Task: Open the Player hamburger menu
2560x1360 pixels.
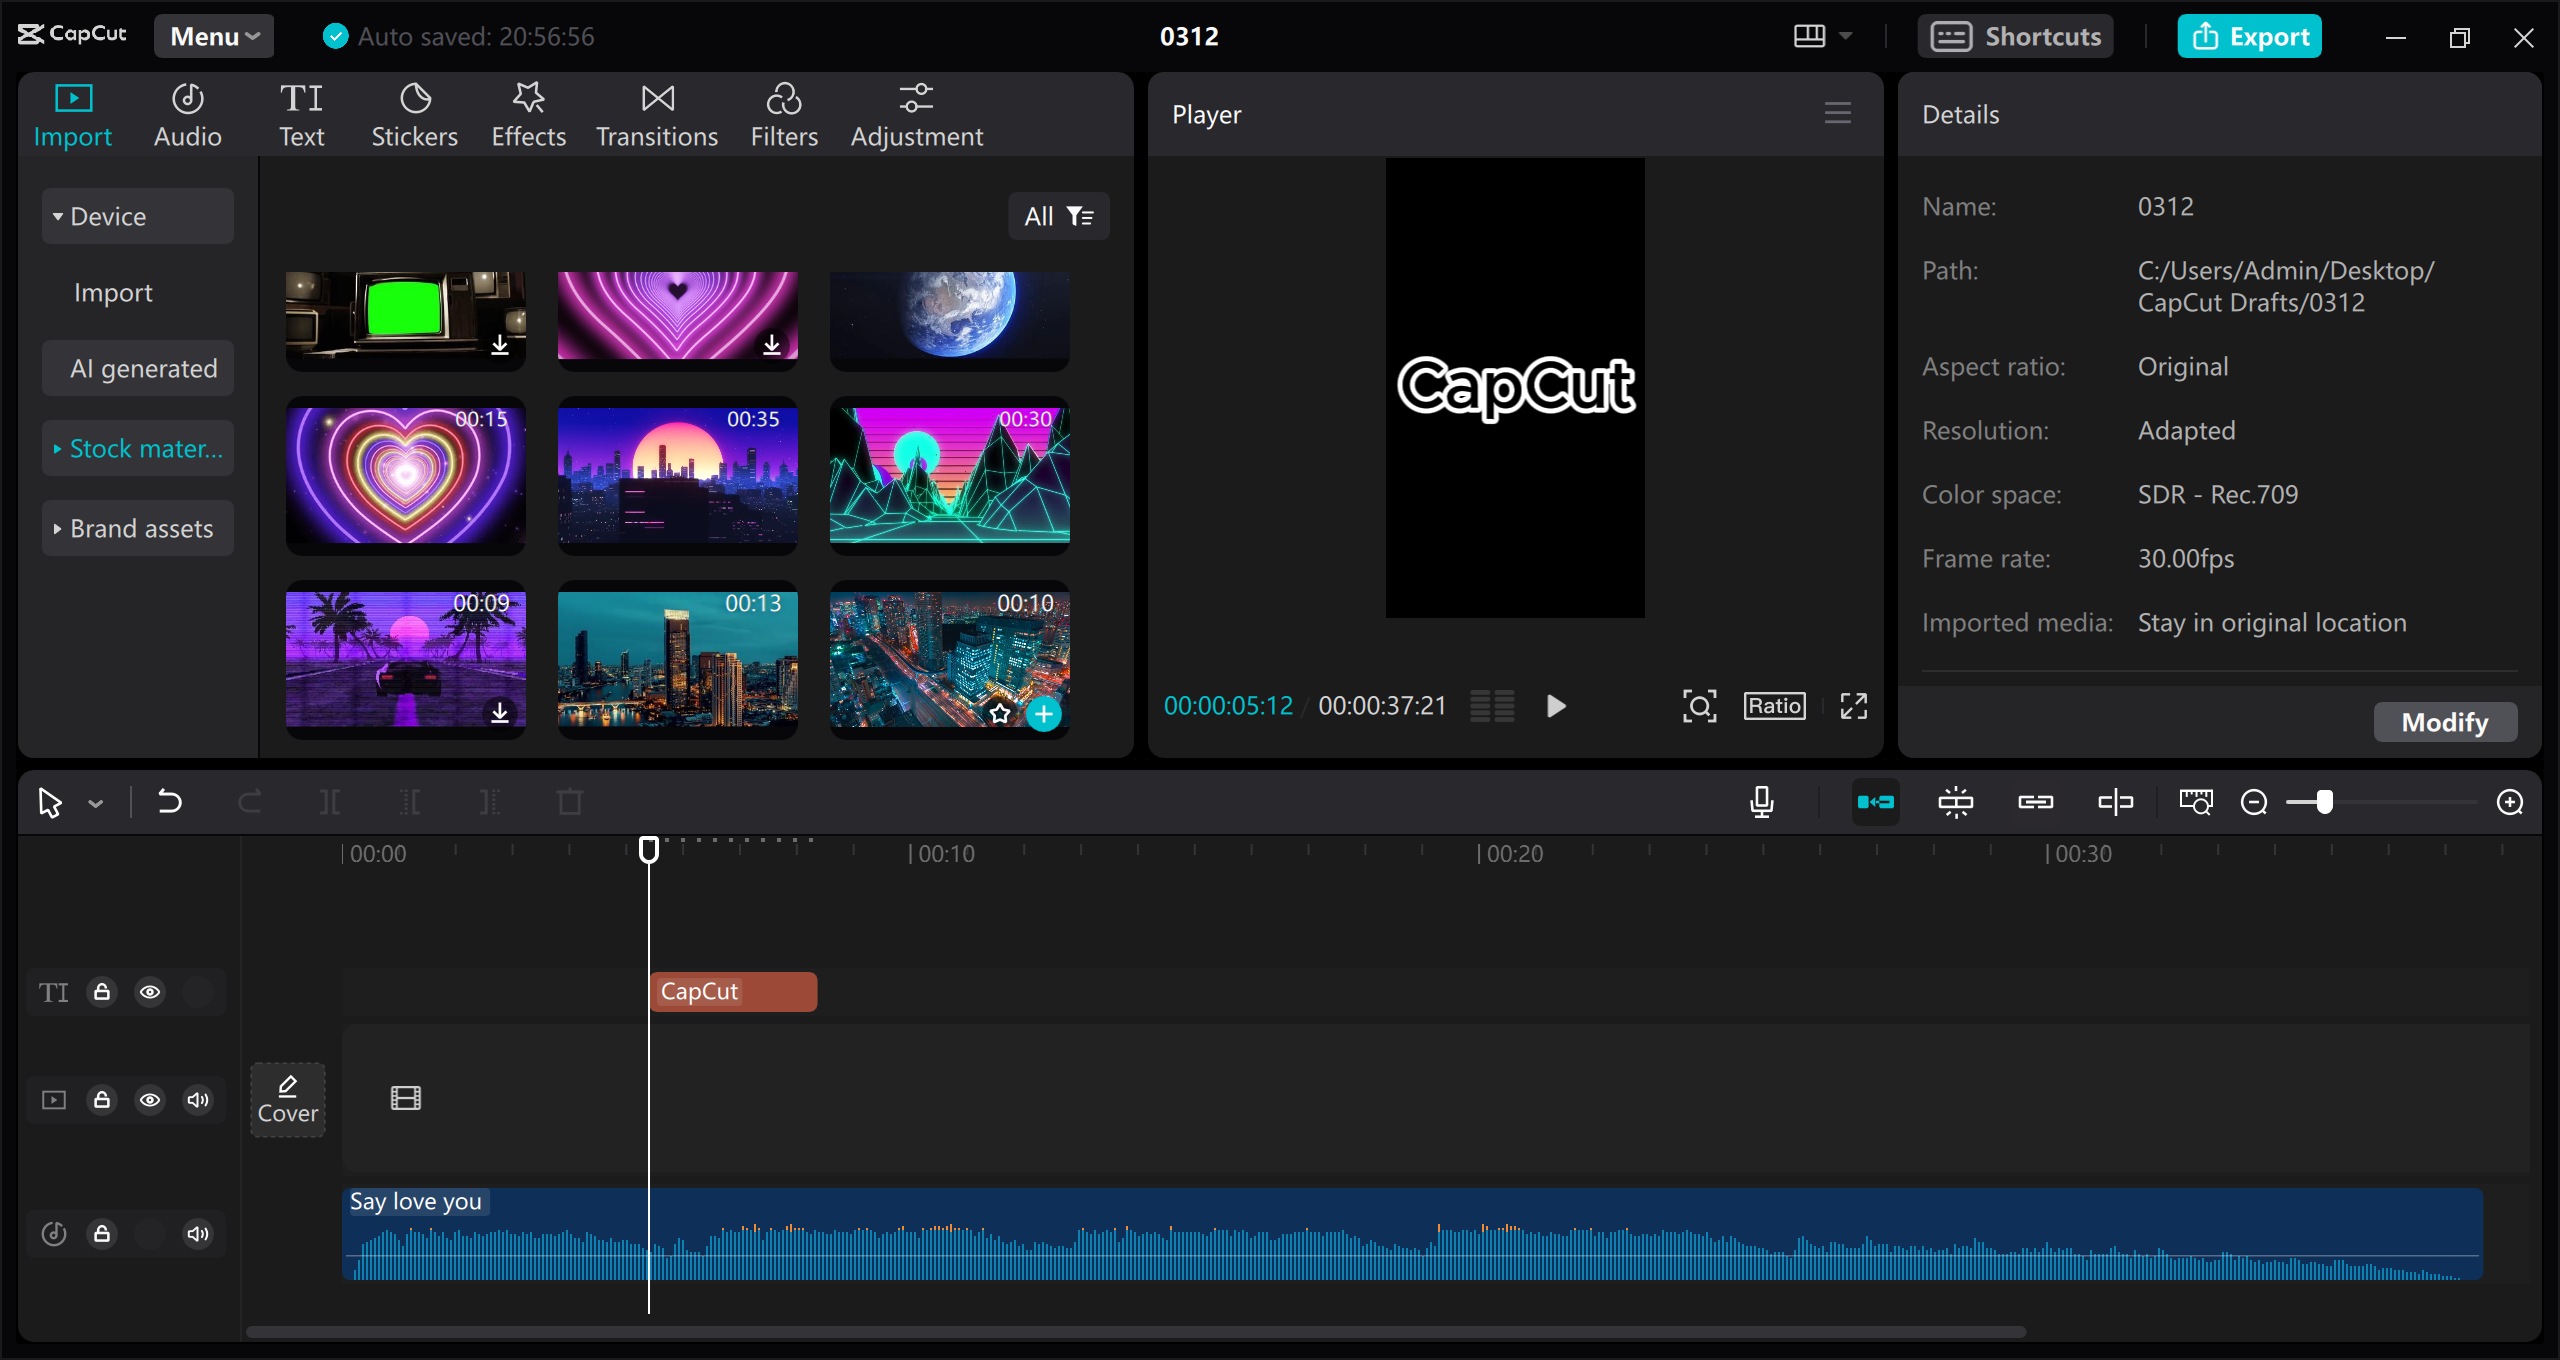Action: coord(1838,113)
